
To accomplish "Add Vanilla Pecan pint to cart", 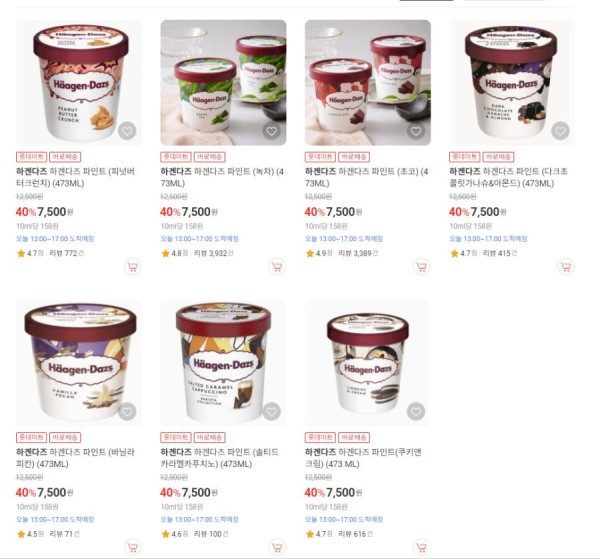I will pyautogui.click(x=132, y=548).
